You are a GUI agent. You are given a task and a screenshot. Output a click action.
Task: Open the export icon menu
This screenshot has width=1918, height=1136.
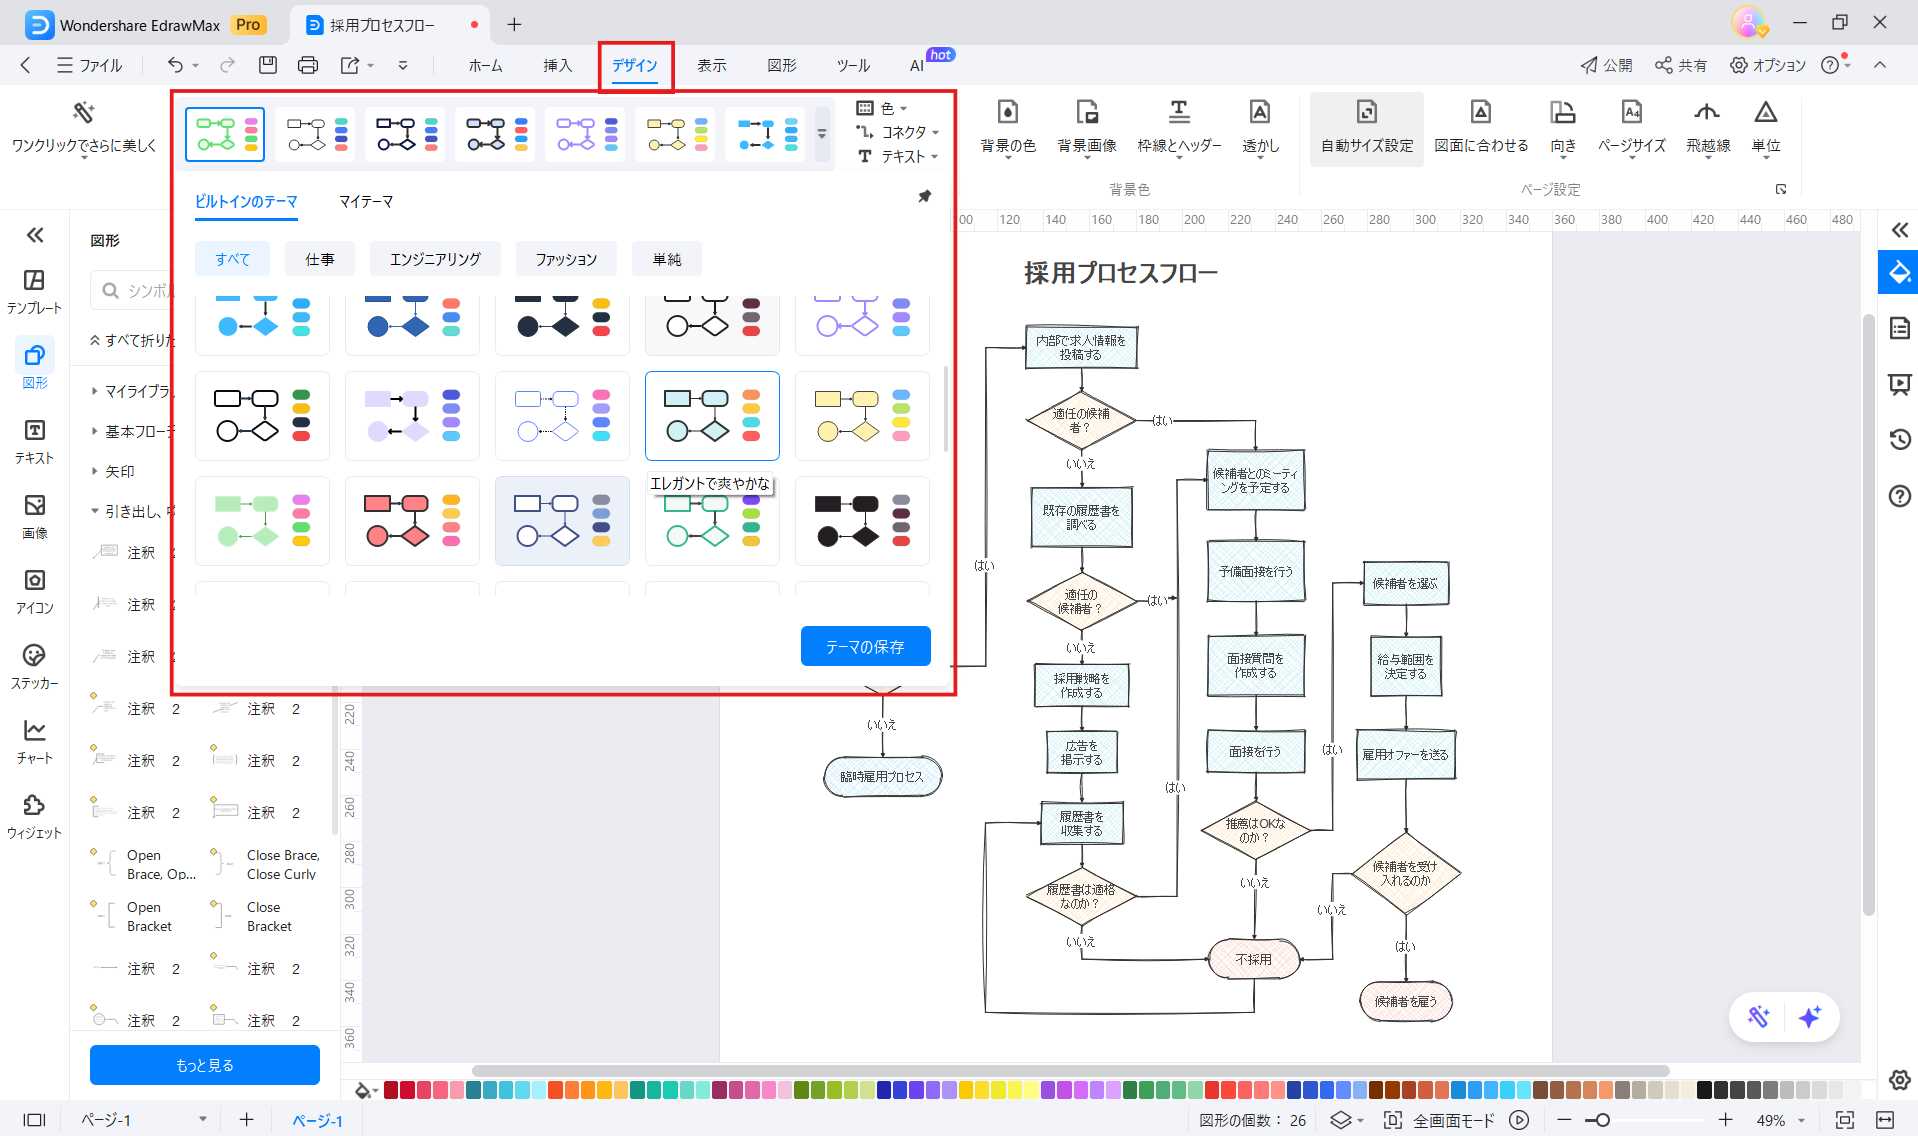(349, 65)
